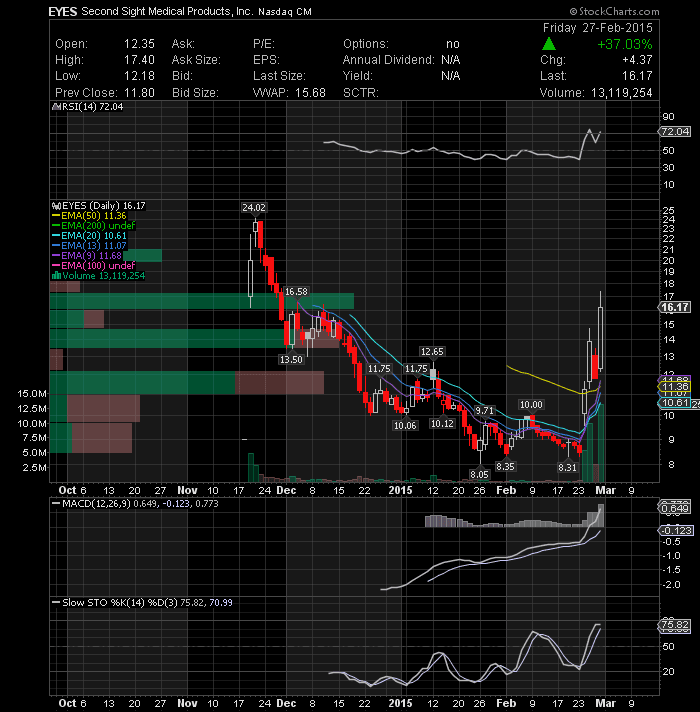The image size is (700, 712).
Task: Click the green up-arrow triangle beside +37.03%
Action: [549, 44]
